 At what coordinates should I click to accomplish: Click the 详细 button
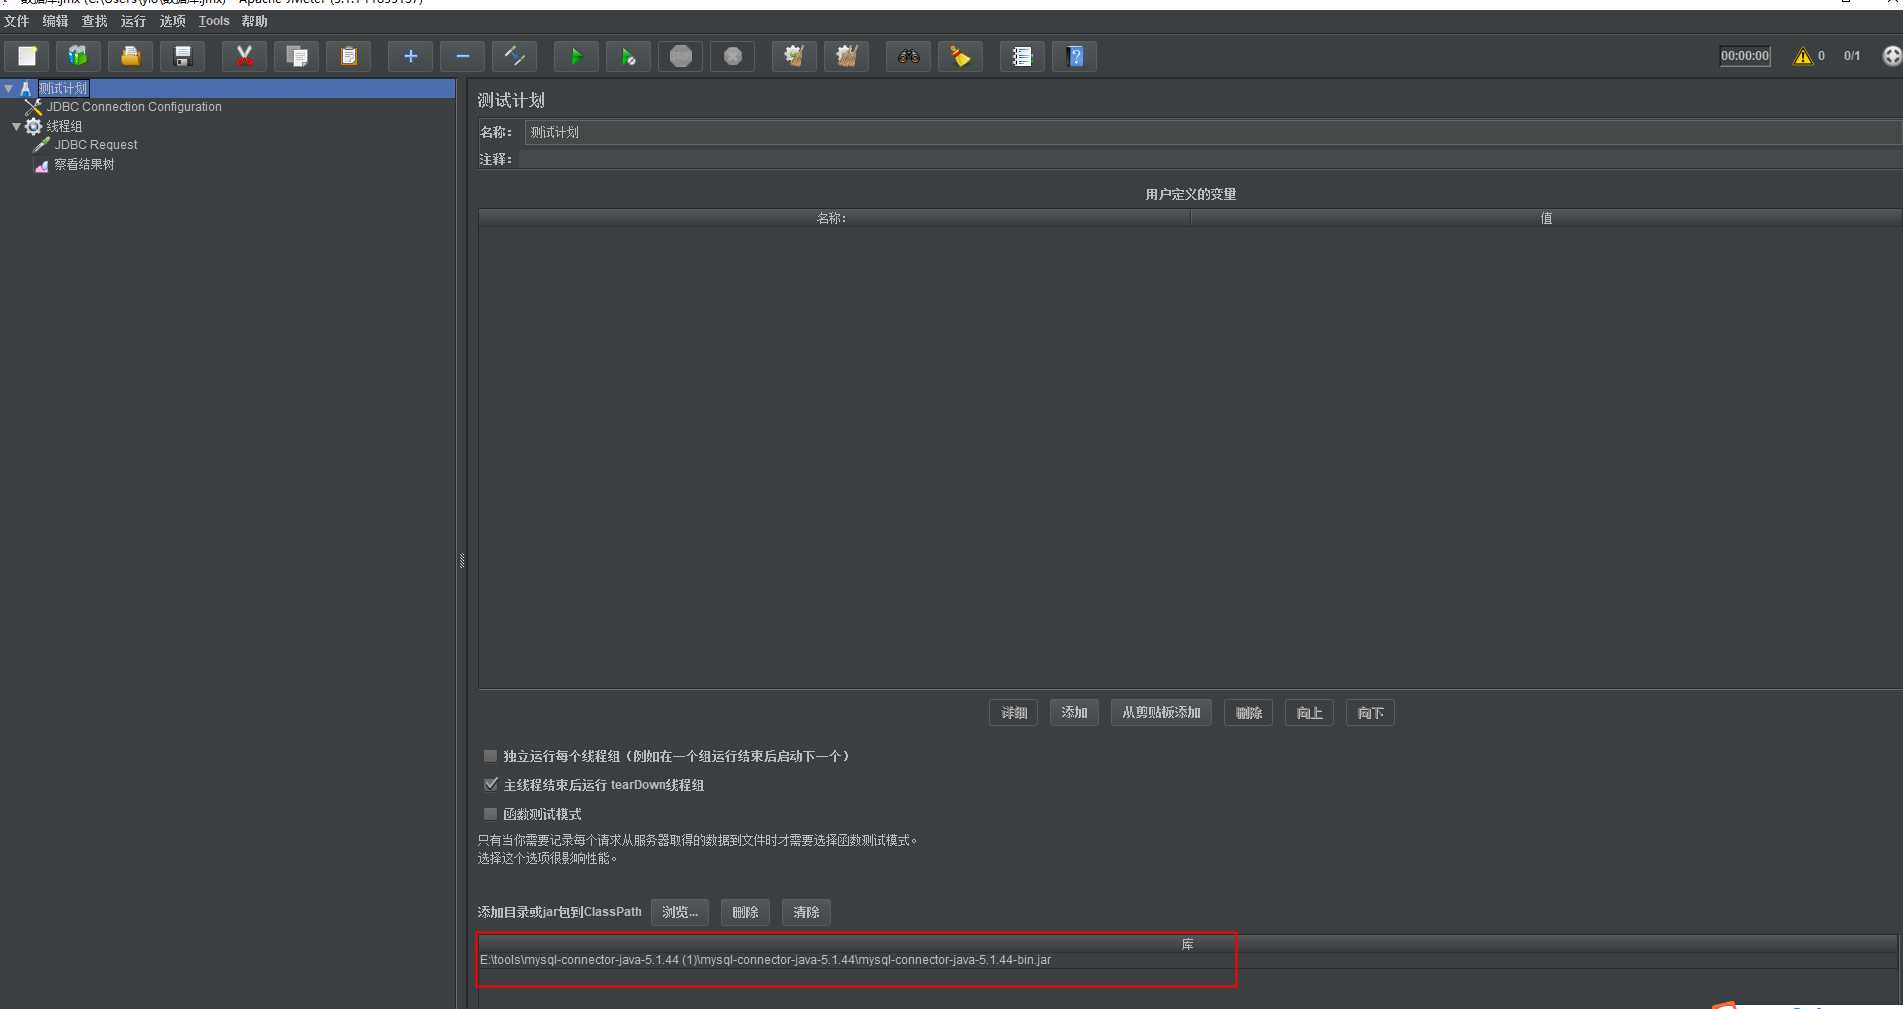pos(1014,713)
